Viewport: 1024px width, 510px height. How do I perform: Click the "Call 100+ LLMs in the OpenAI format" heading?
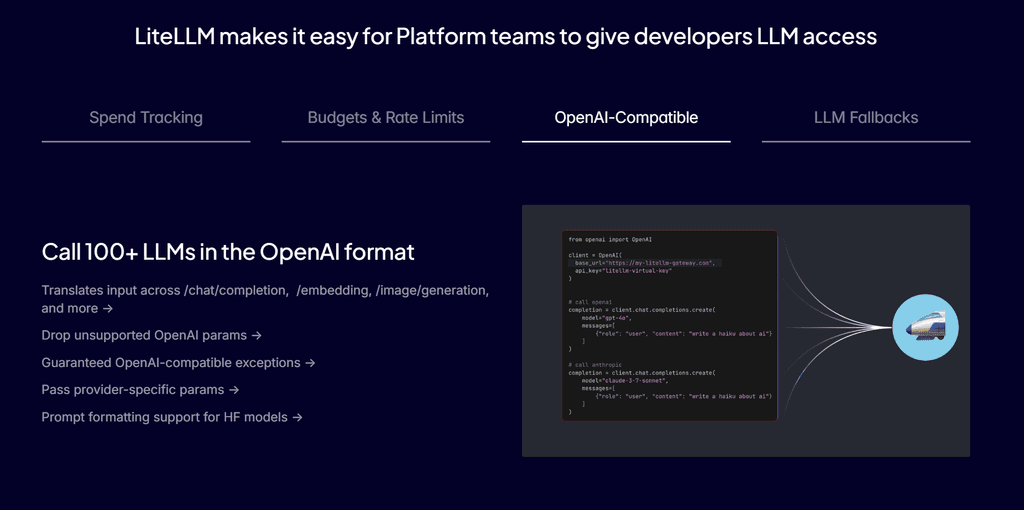228,252
